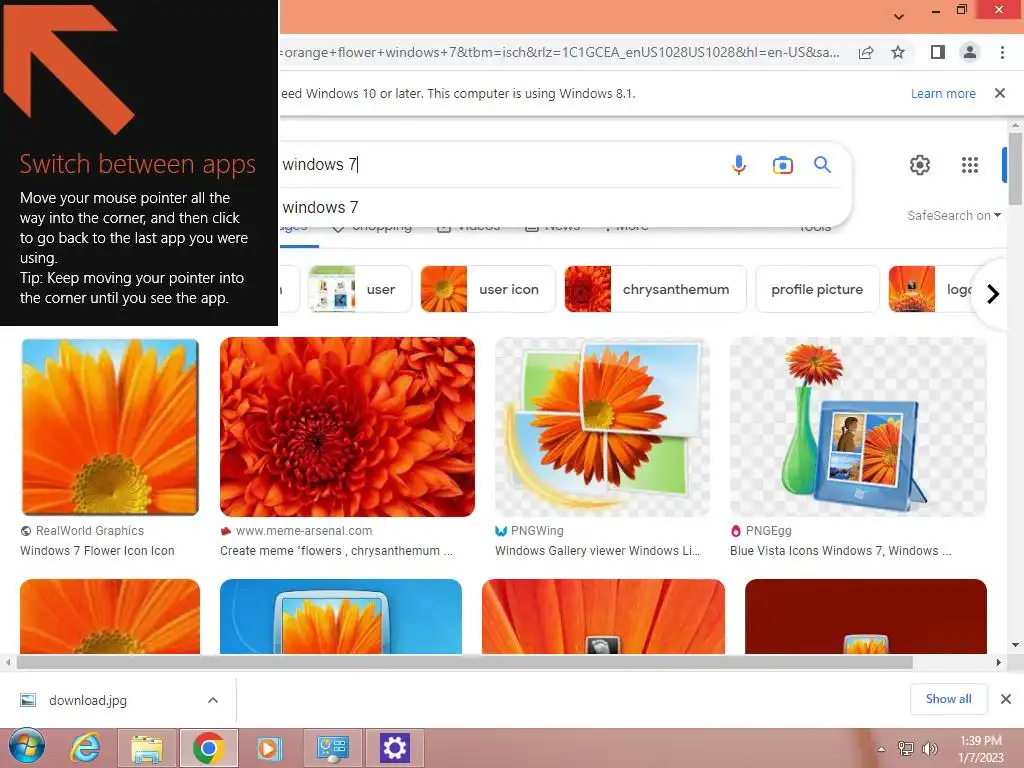Click the volume speaker tray icon

click(929, 749)
